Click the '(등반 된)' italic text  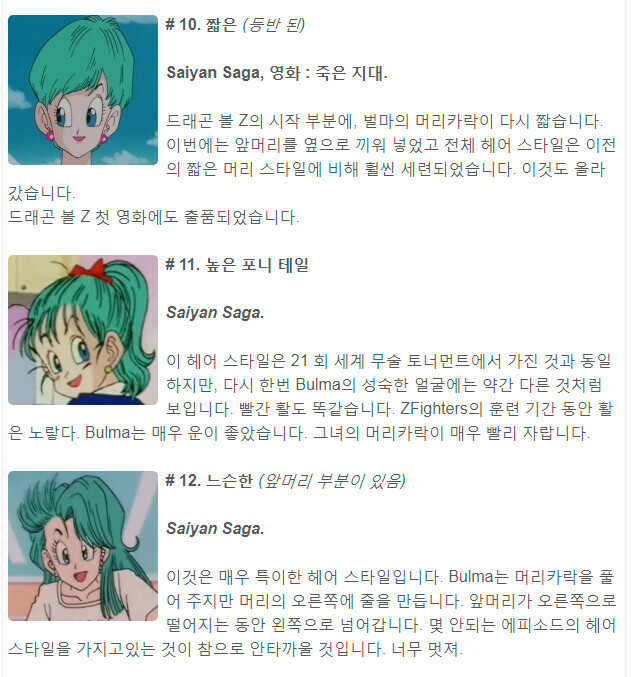[274, 25]
